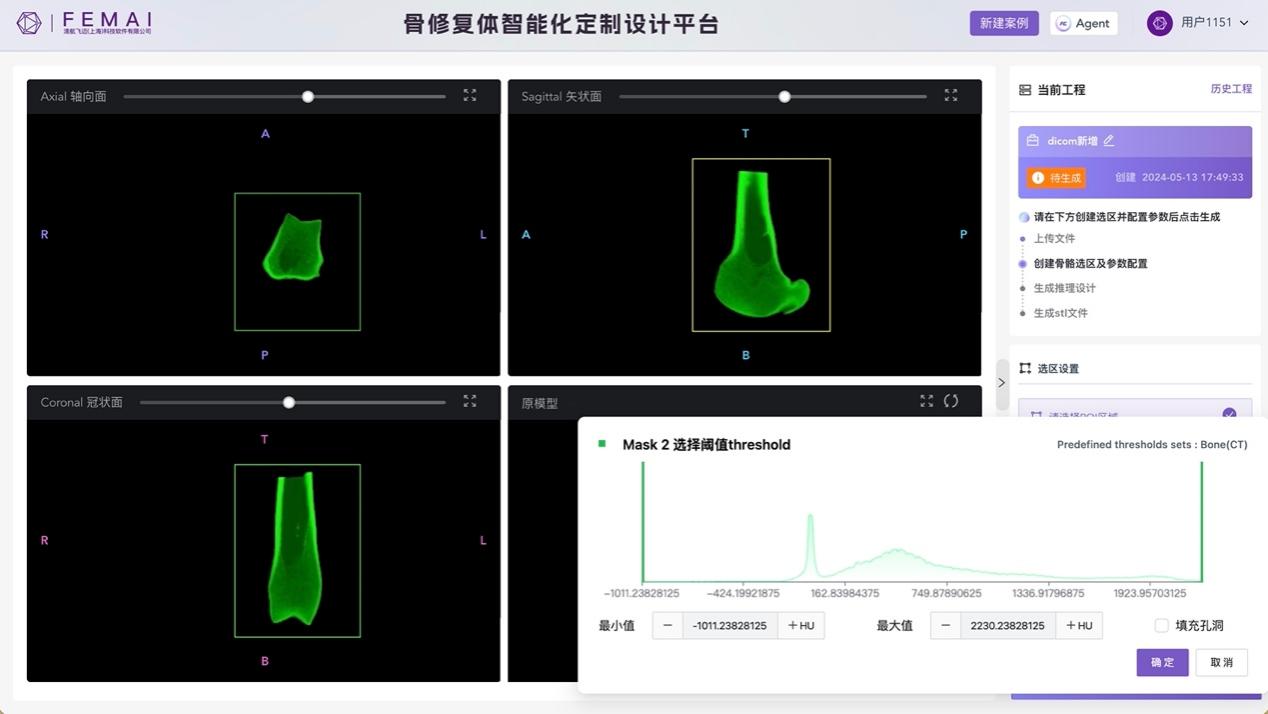Open 历史工程 project history

[1231, 89]
